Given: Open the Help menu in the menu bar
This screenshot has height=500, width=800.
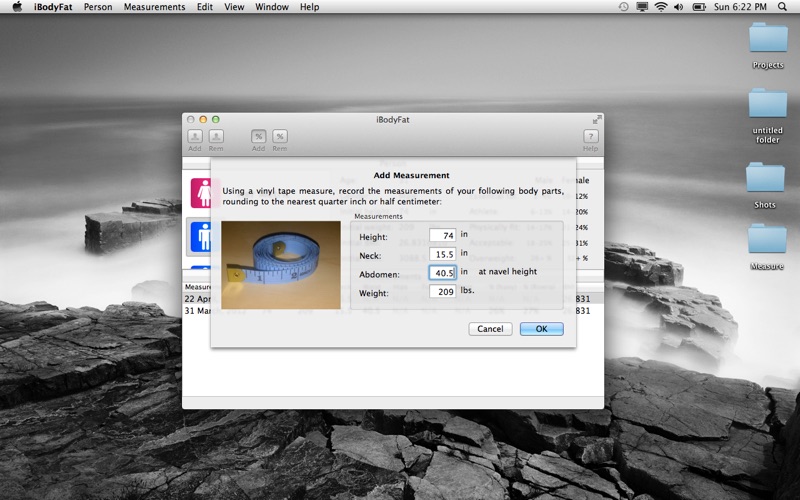Looking at the screenshot, I should [309, 7].
